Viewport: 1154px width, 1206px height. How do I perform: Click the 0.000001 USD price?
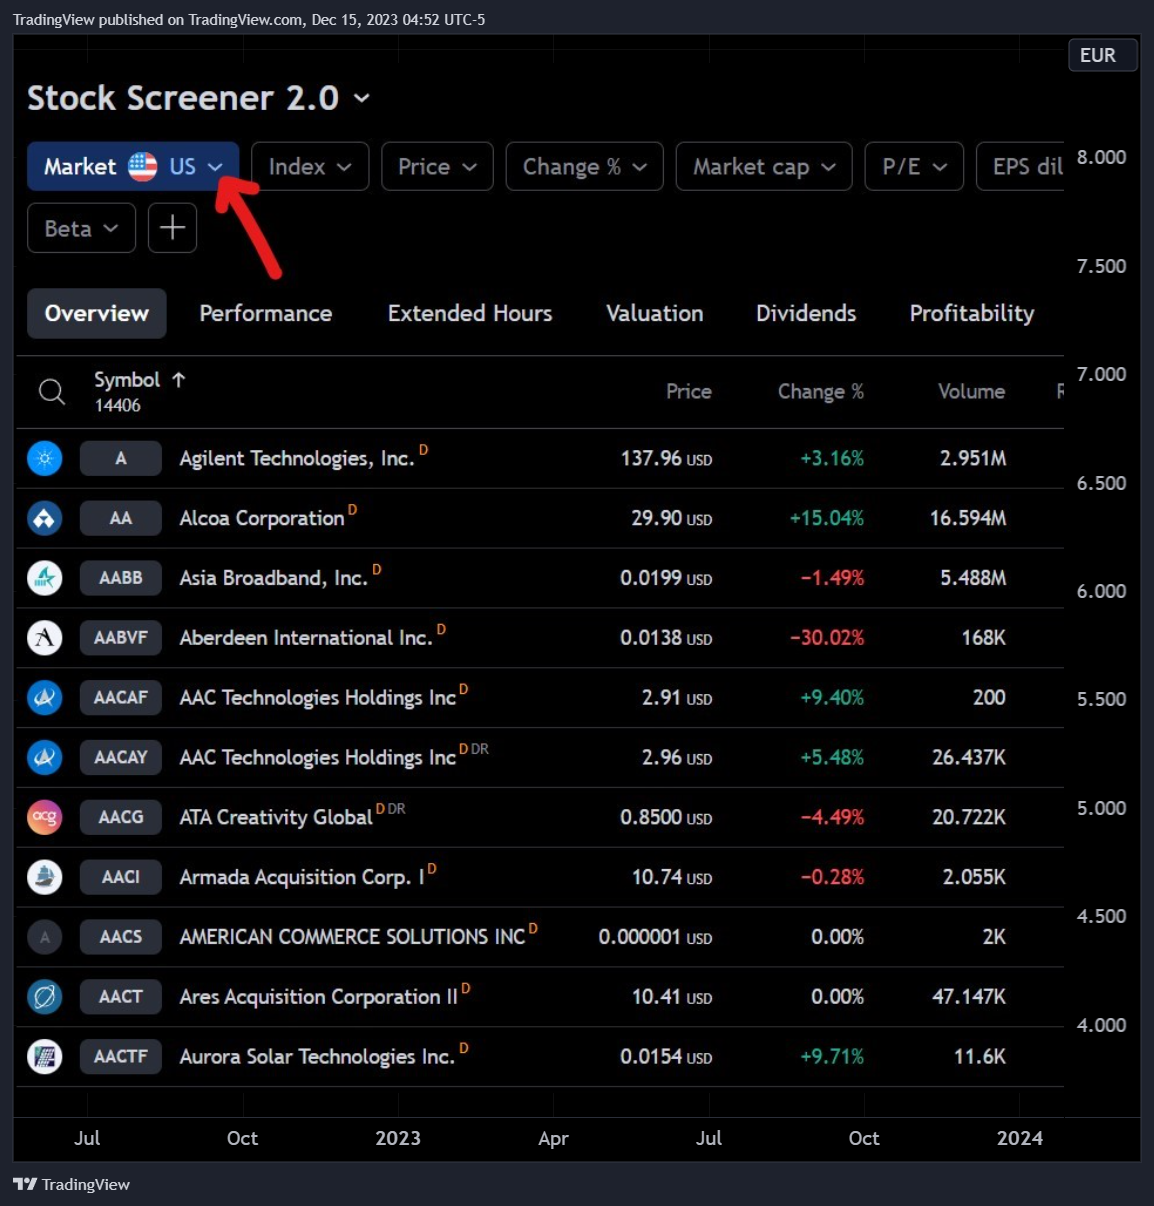(655, 937)
